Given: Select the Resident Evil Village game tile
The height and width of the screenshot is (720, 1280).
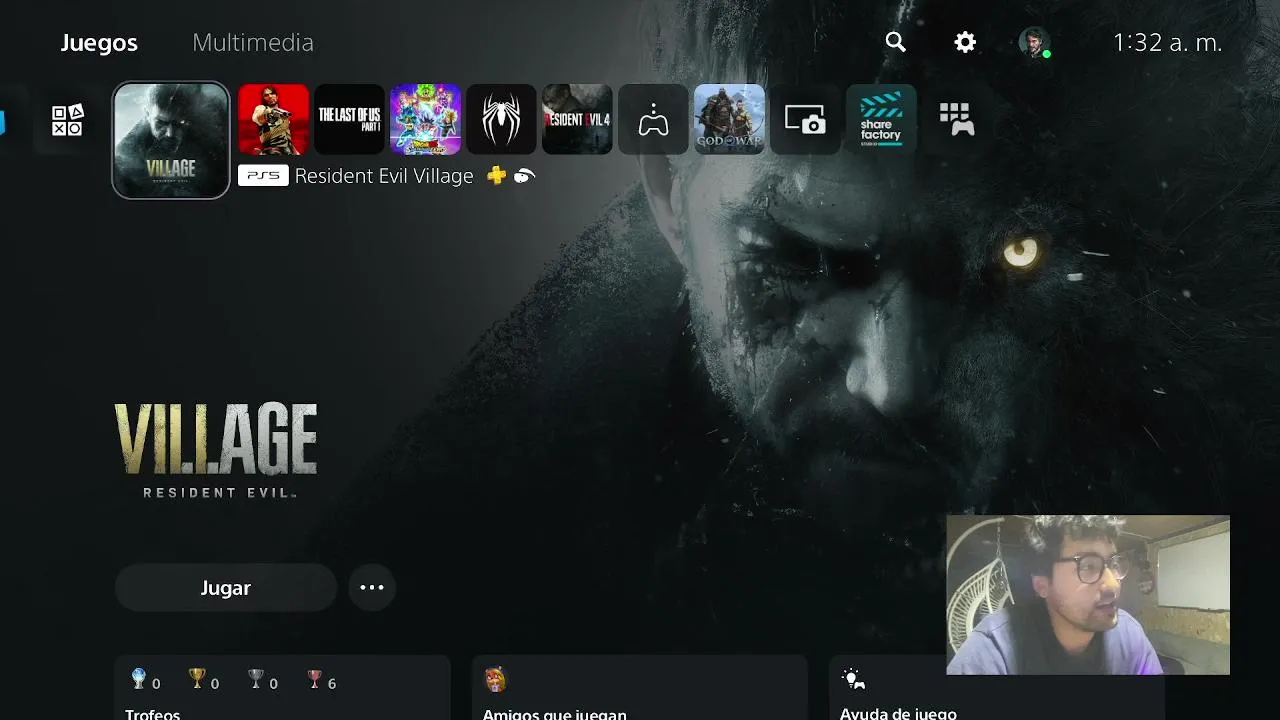Looking at the screenshot, I should 171,140.
